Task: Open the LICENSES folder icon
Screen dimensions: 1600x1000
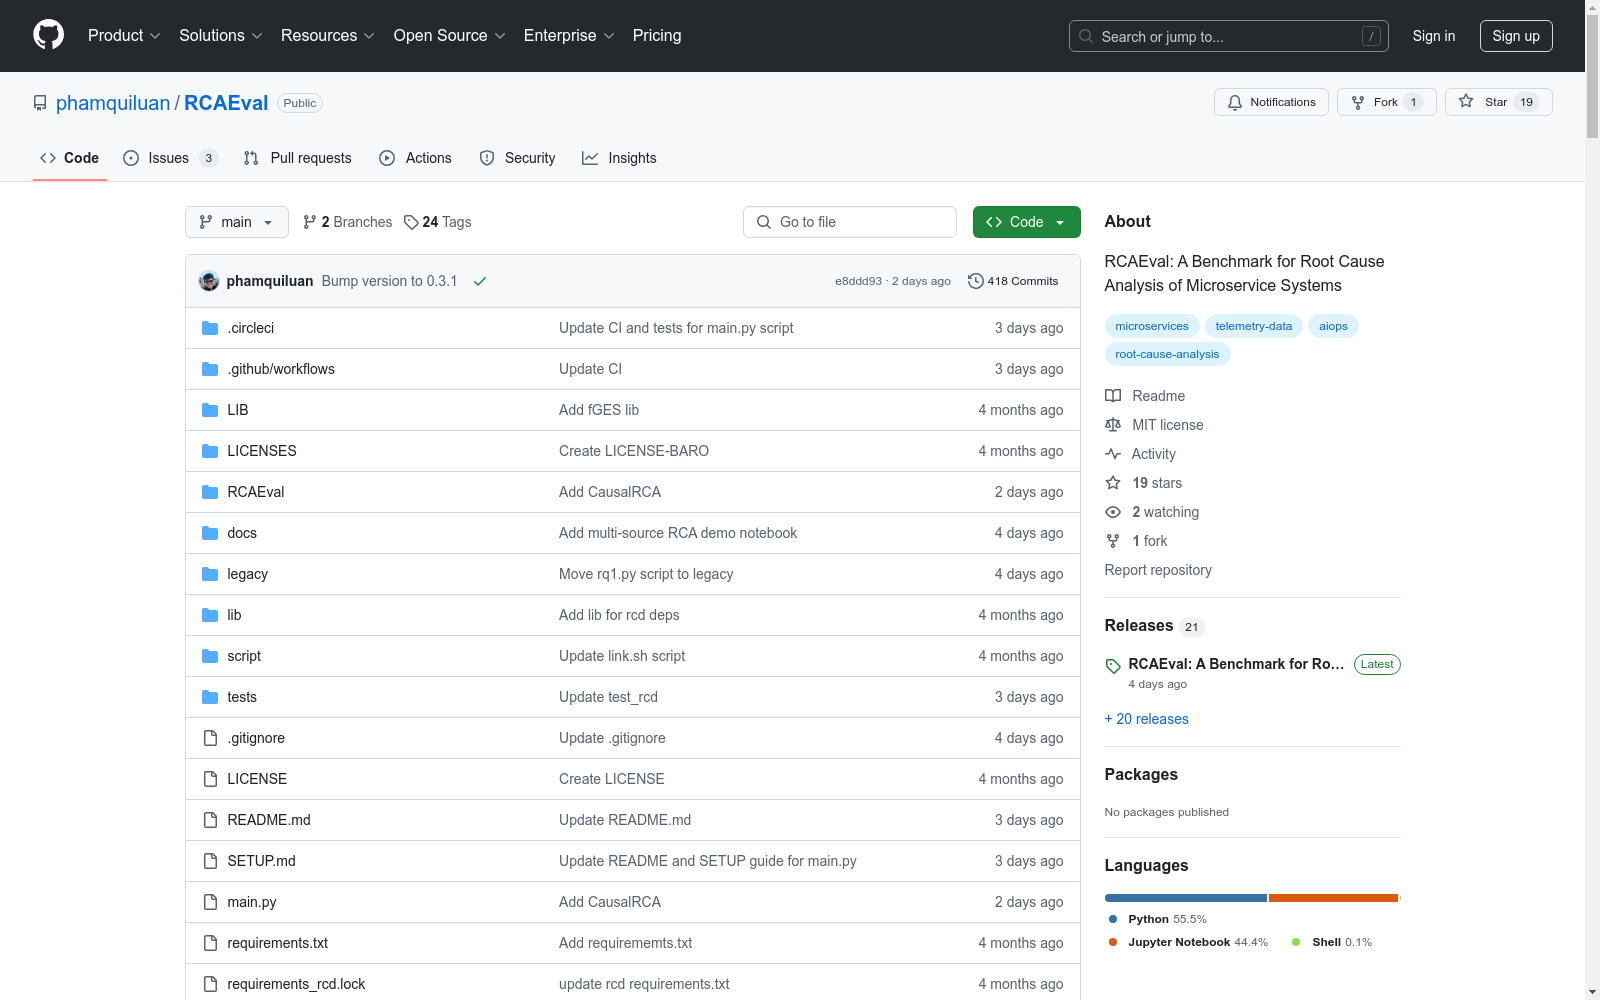Action: point(210,451)
